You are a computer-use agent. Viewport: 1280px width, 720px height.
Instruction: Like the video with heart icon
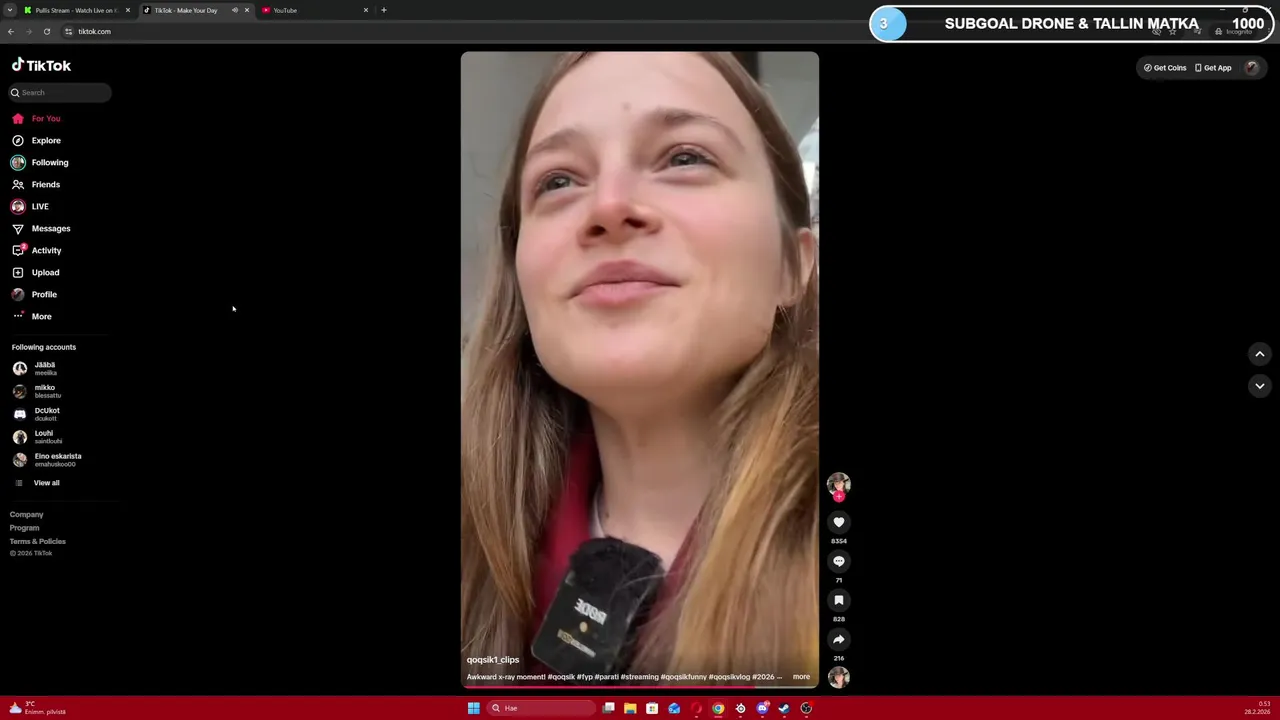point(839,522)
